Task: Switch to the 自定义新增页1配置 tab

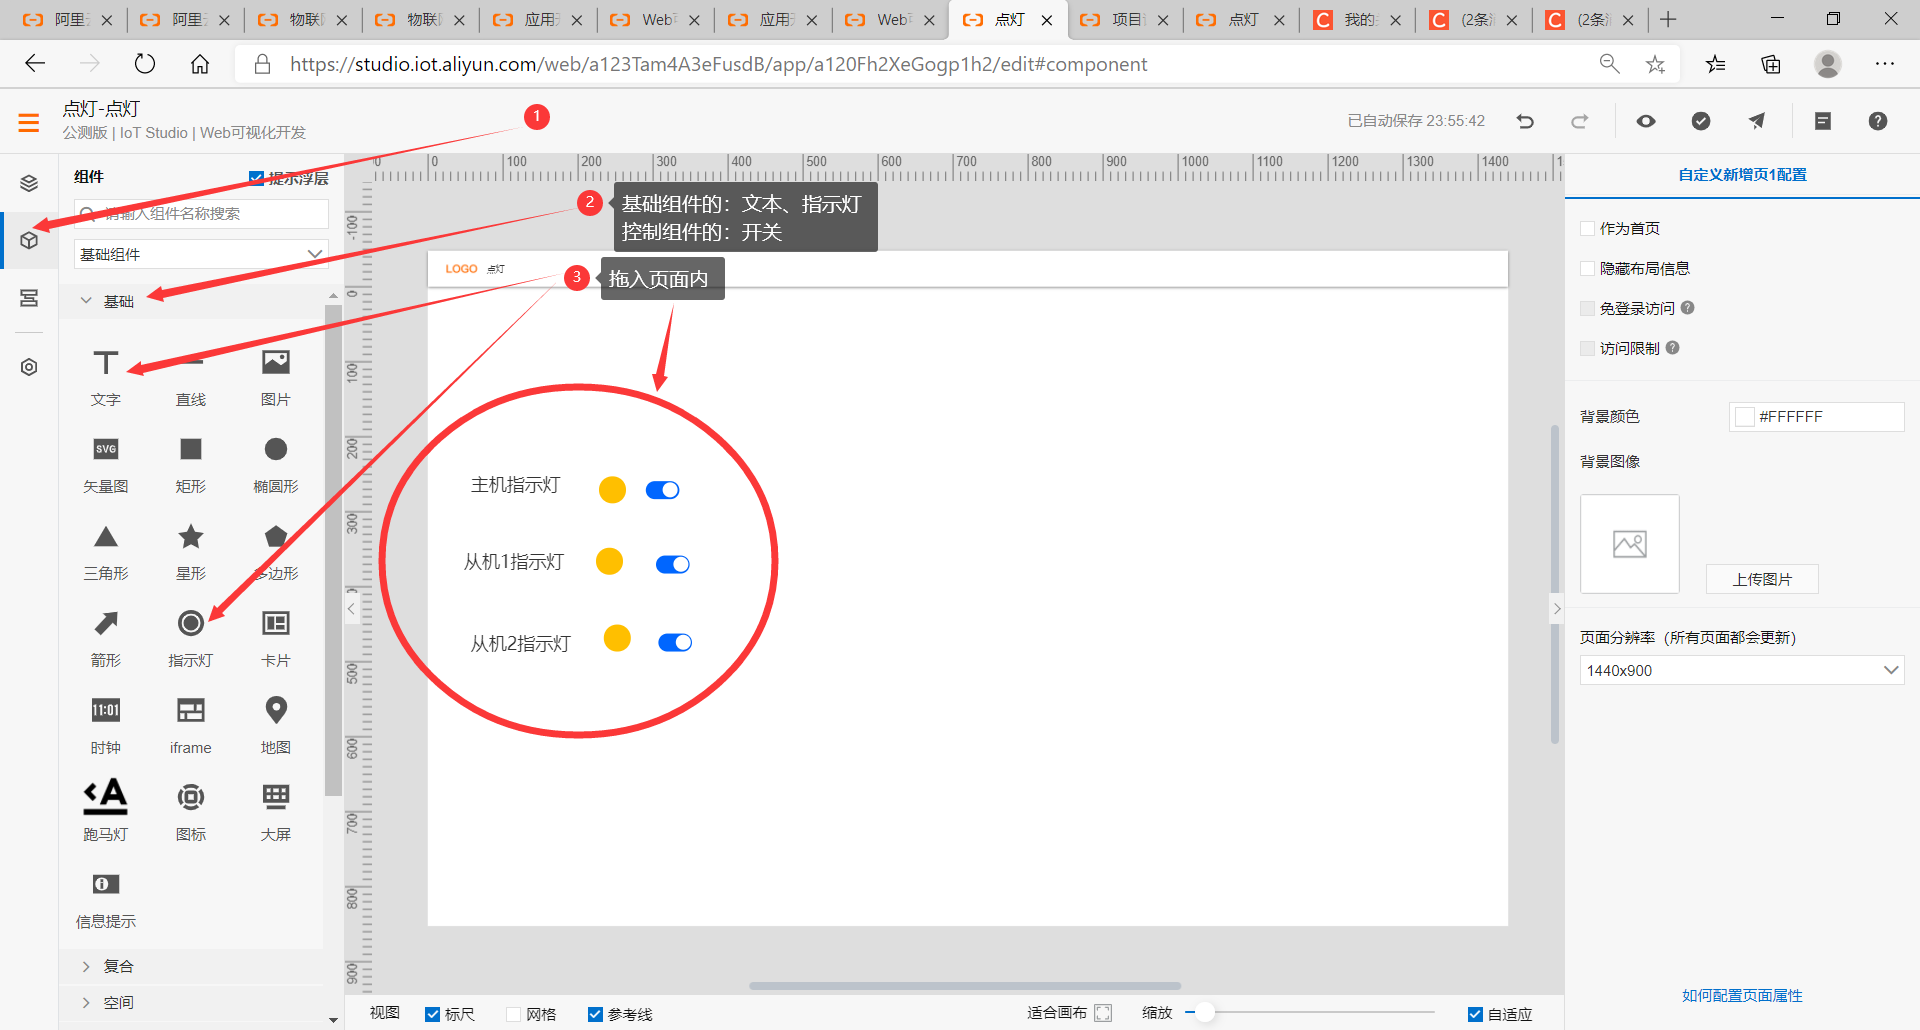Action: pos(1742,174)
